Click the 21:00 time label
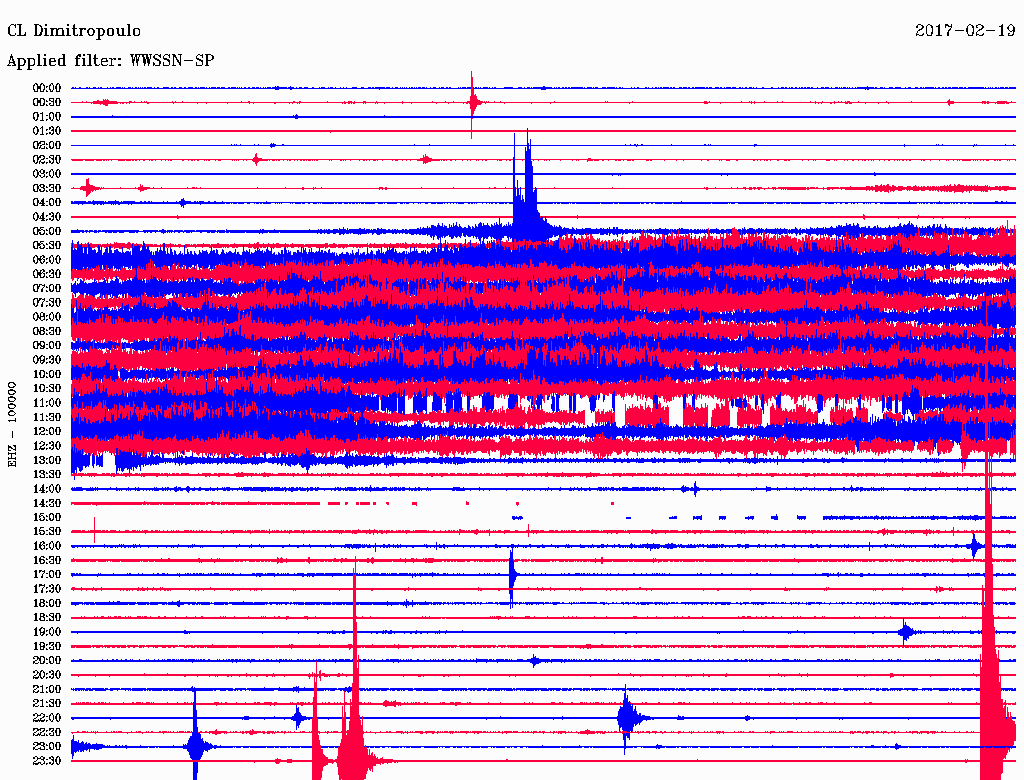Screen dimensions: 1024x780 (x=47, y=690)
